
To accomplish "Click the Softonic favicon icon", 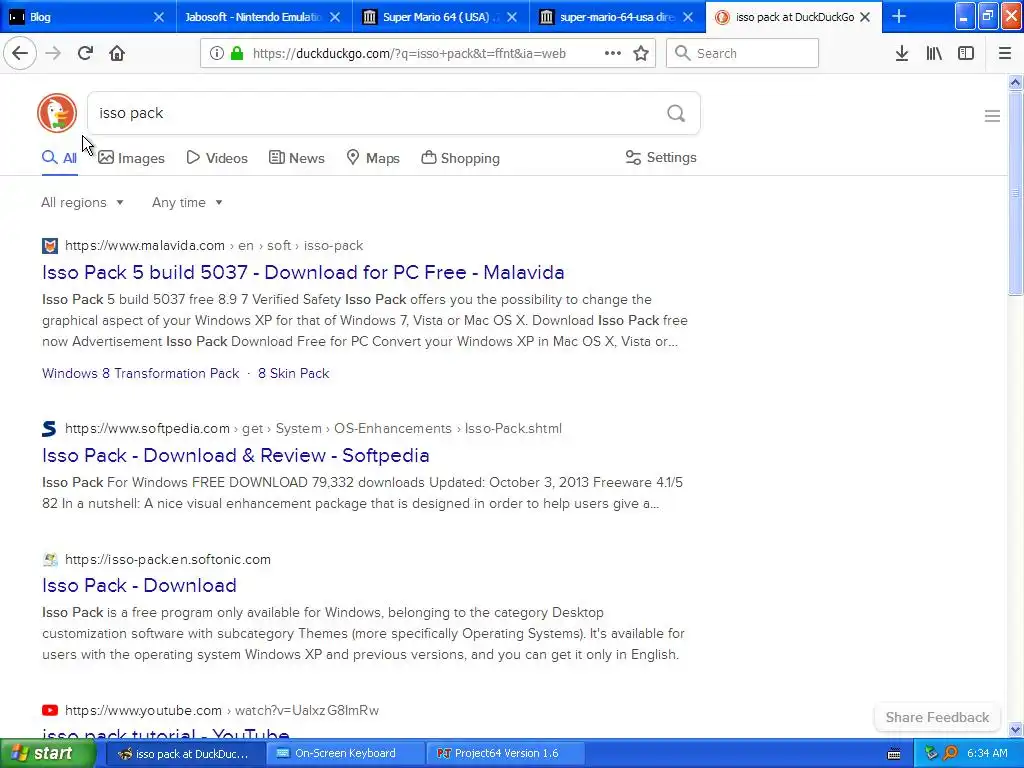I will 50,559.
